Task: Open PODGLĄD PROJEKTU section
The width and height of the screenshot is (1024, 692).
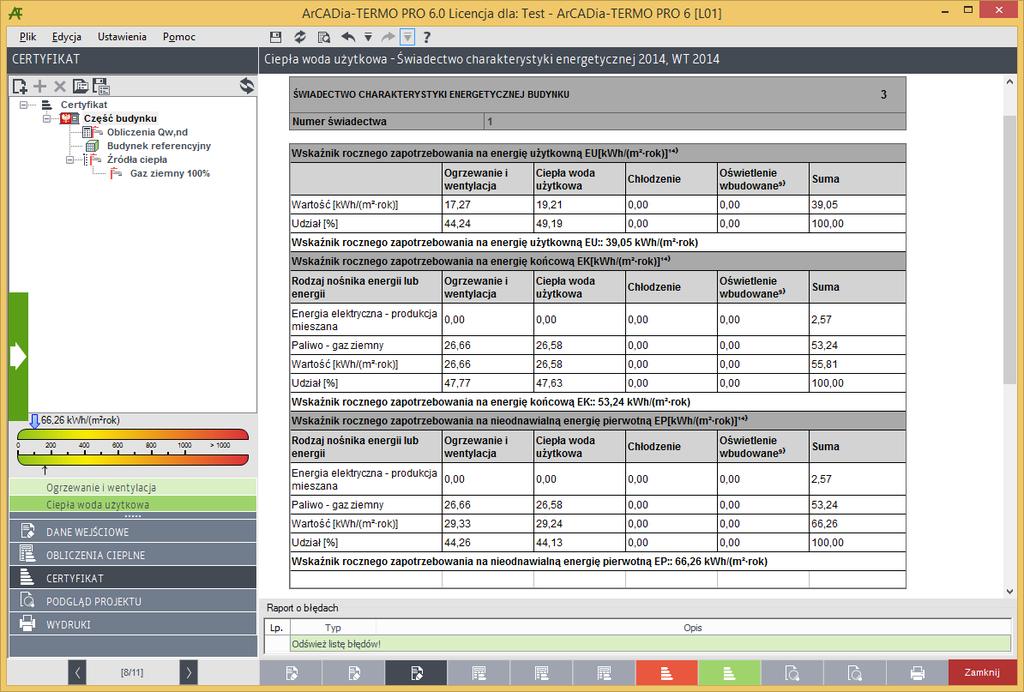Action: tap(133, 601)
